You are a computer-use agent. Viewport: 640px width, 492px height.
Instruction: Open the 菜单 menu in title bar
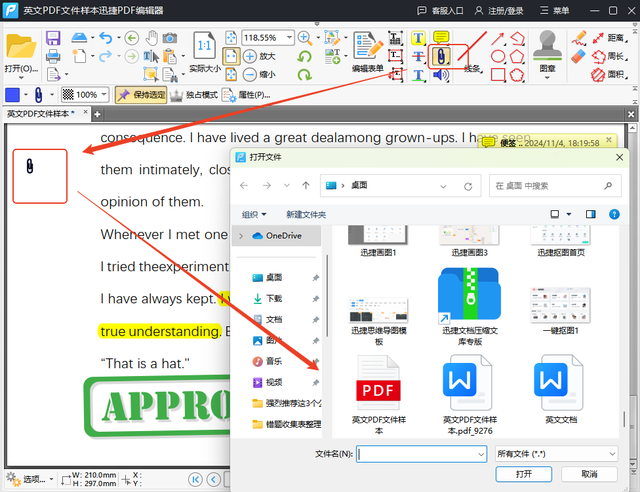(554, 11)
